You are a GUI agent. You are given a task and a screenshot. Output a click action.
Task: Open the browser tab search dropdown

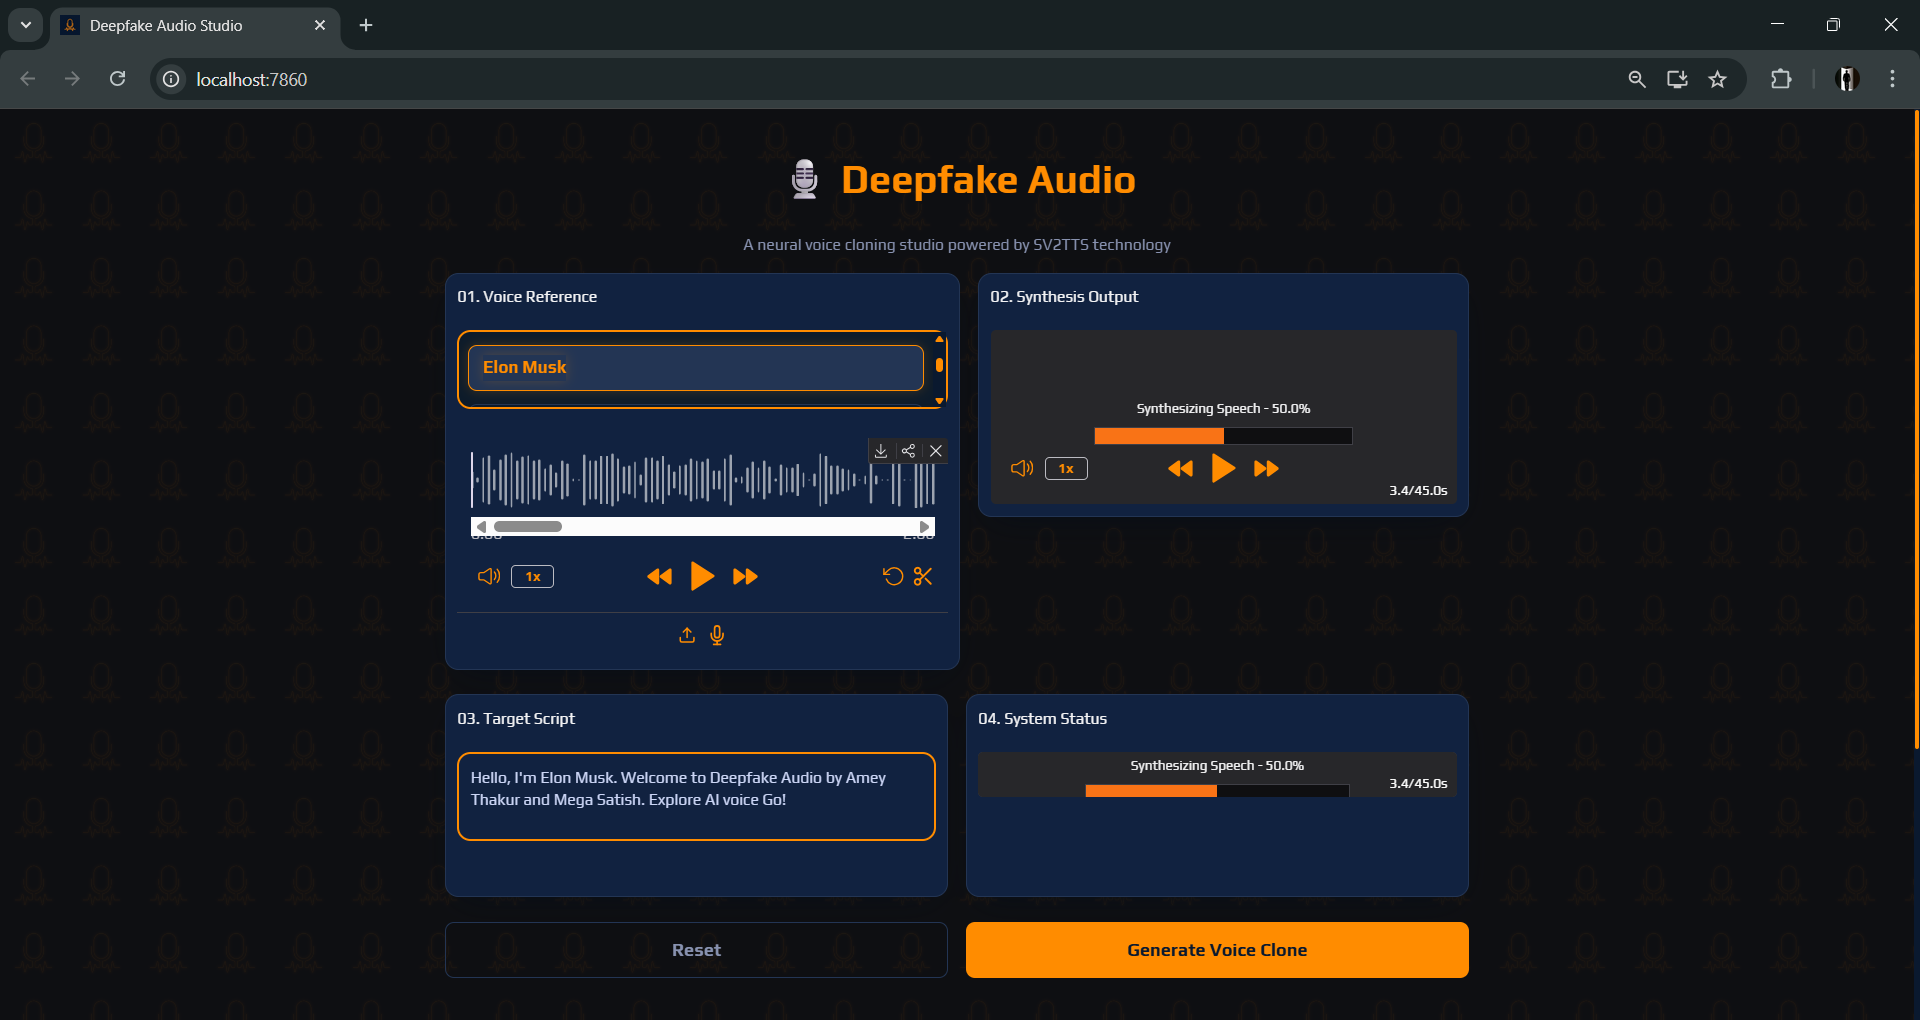point(26,25)
